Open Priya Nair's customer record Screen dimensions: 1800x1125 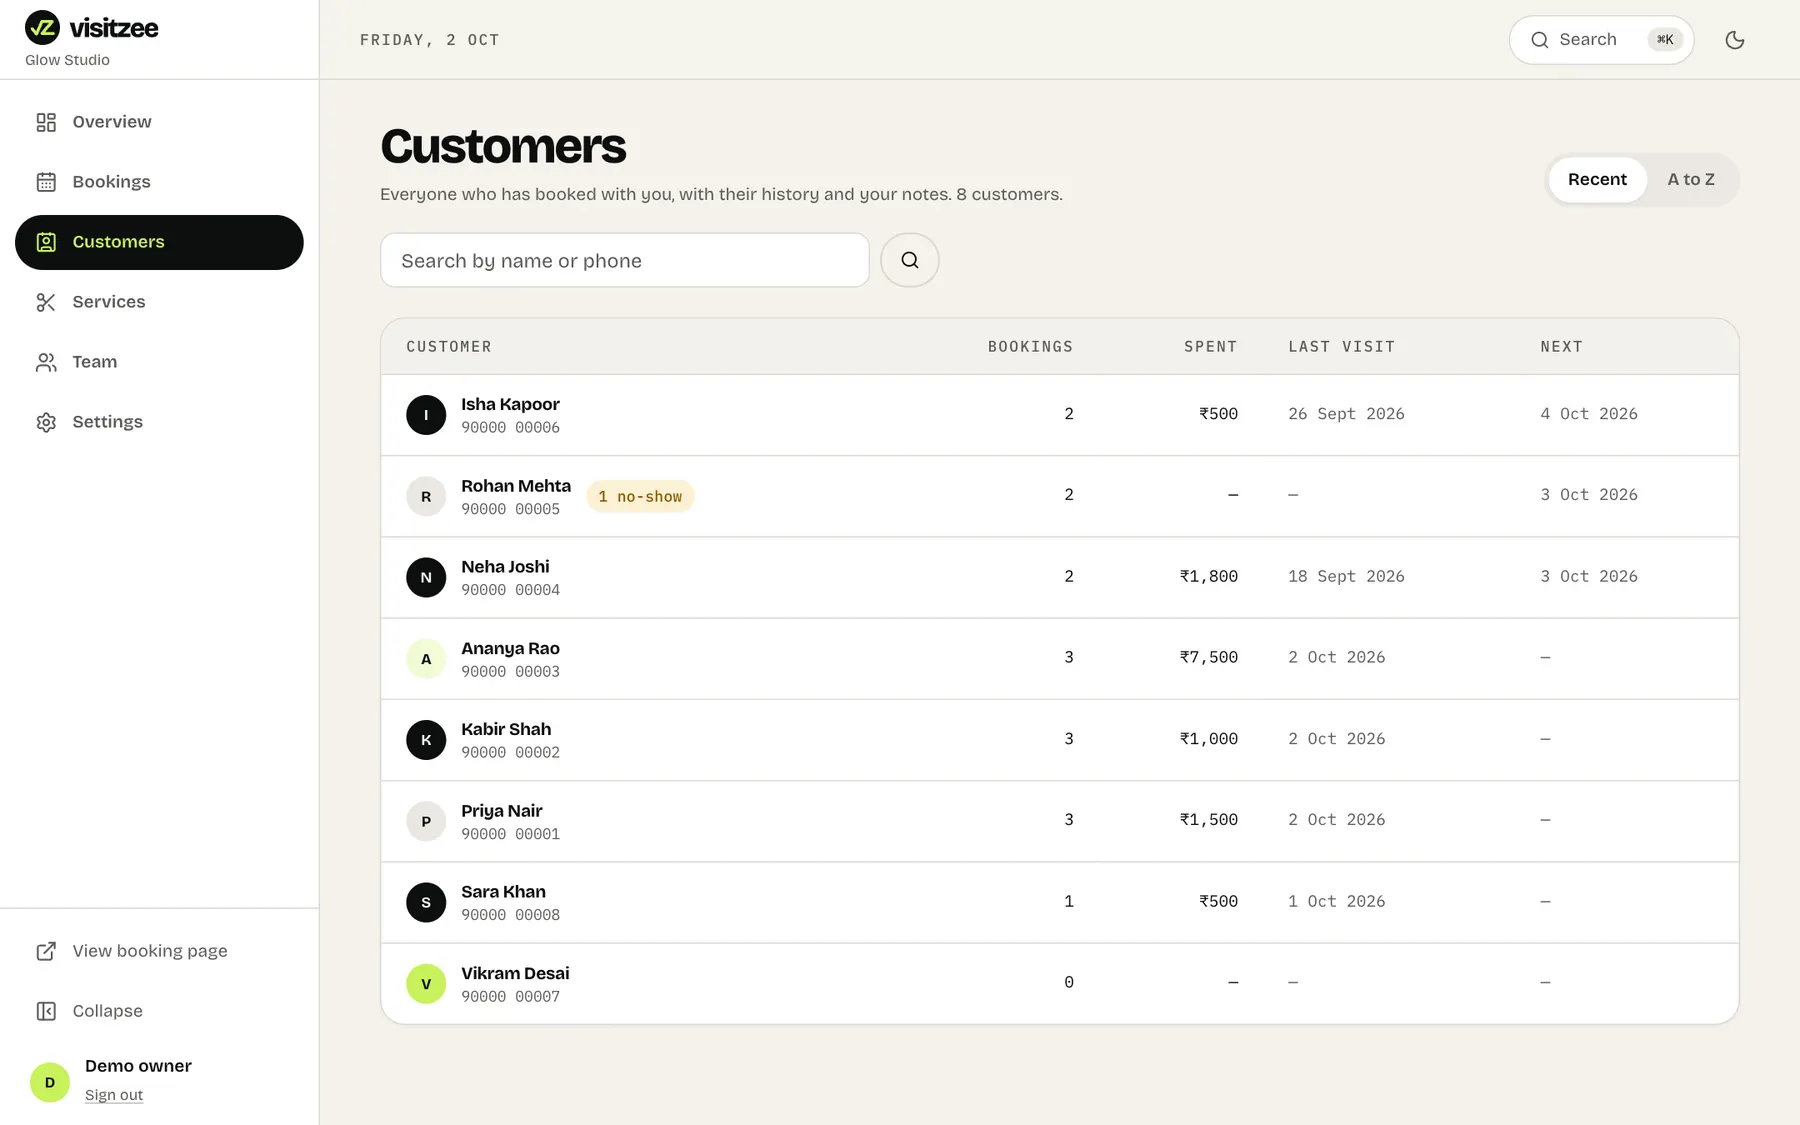click(1060, 821)
